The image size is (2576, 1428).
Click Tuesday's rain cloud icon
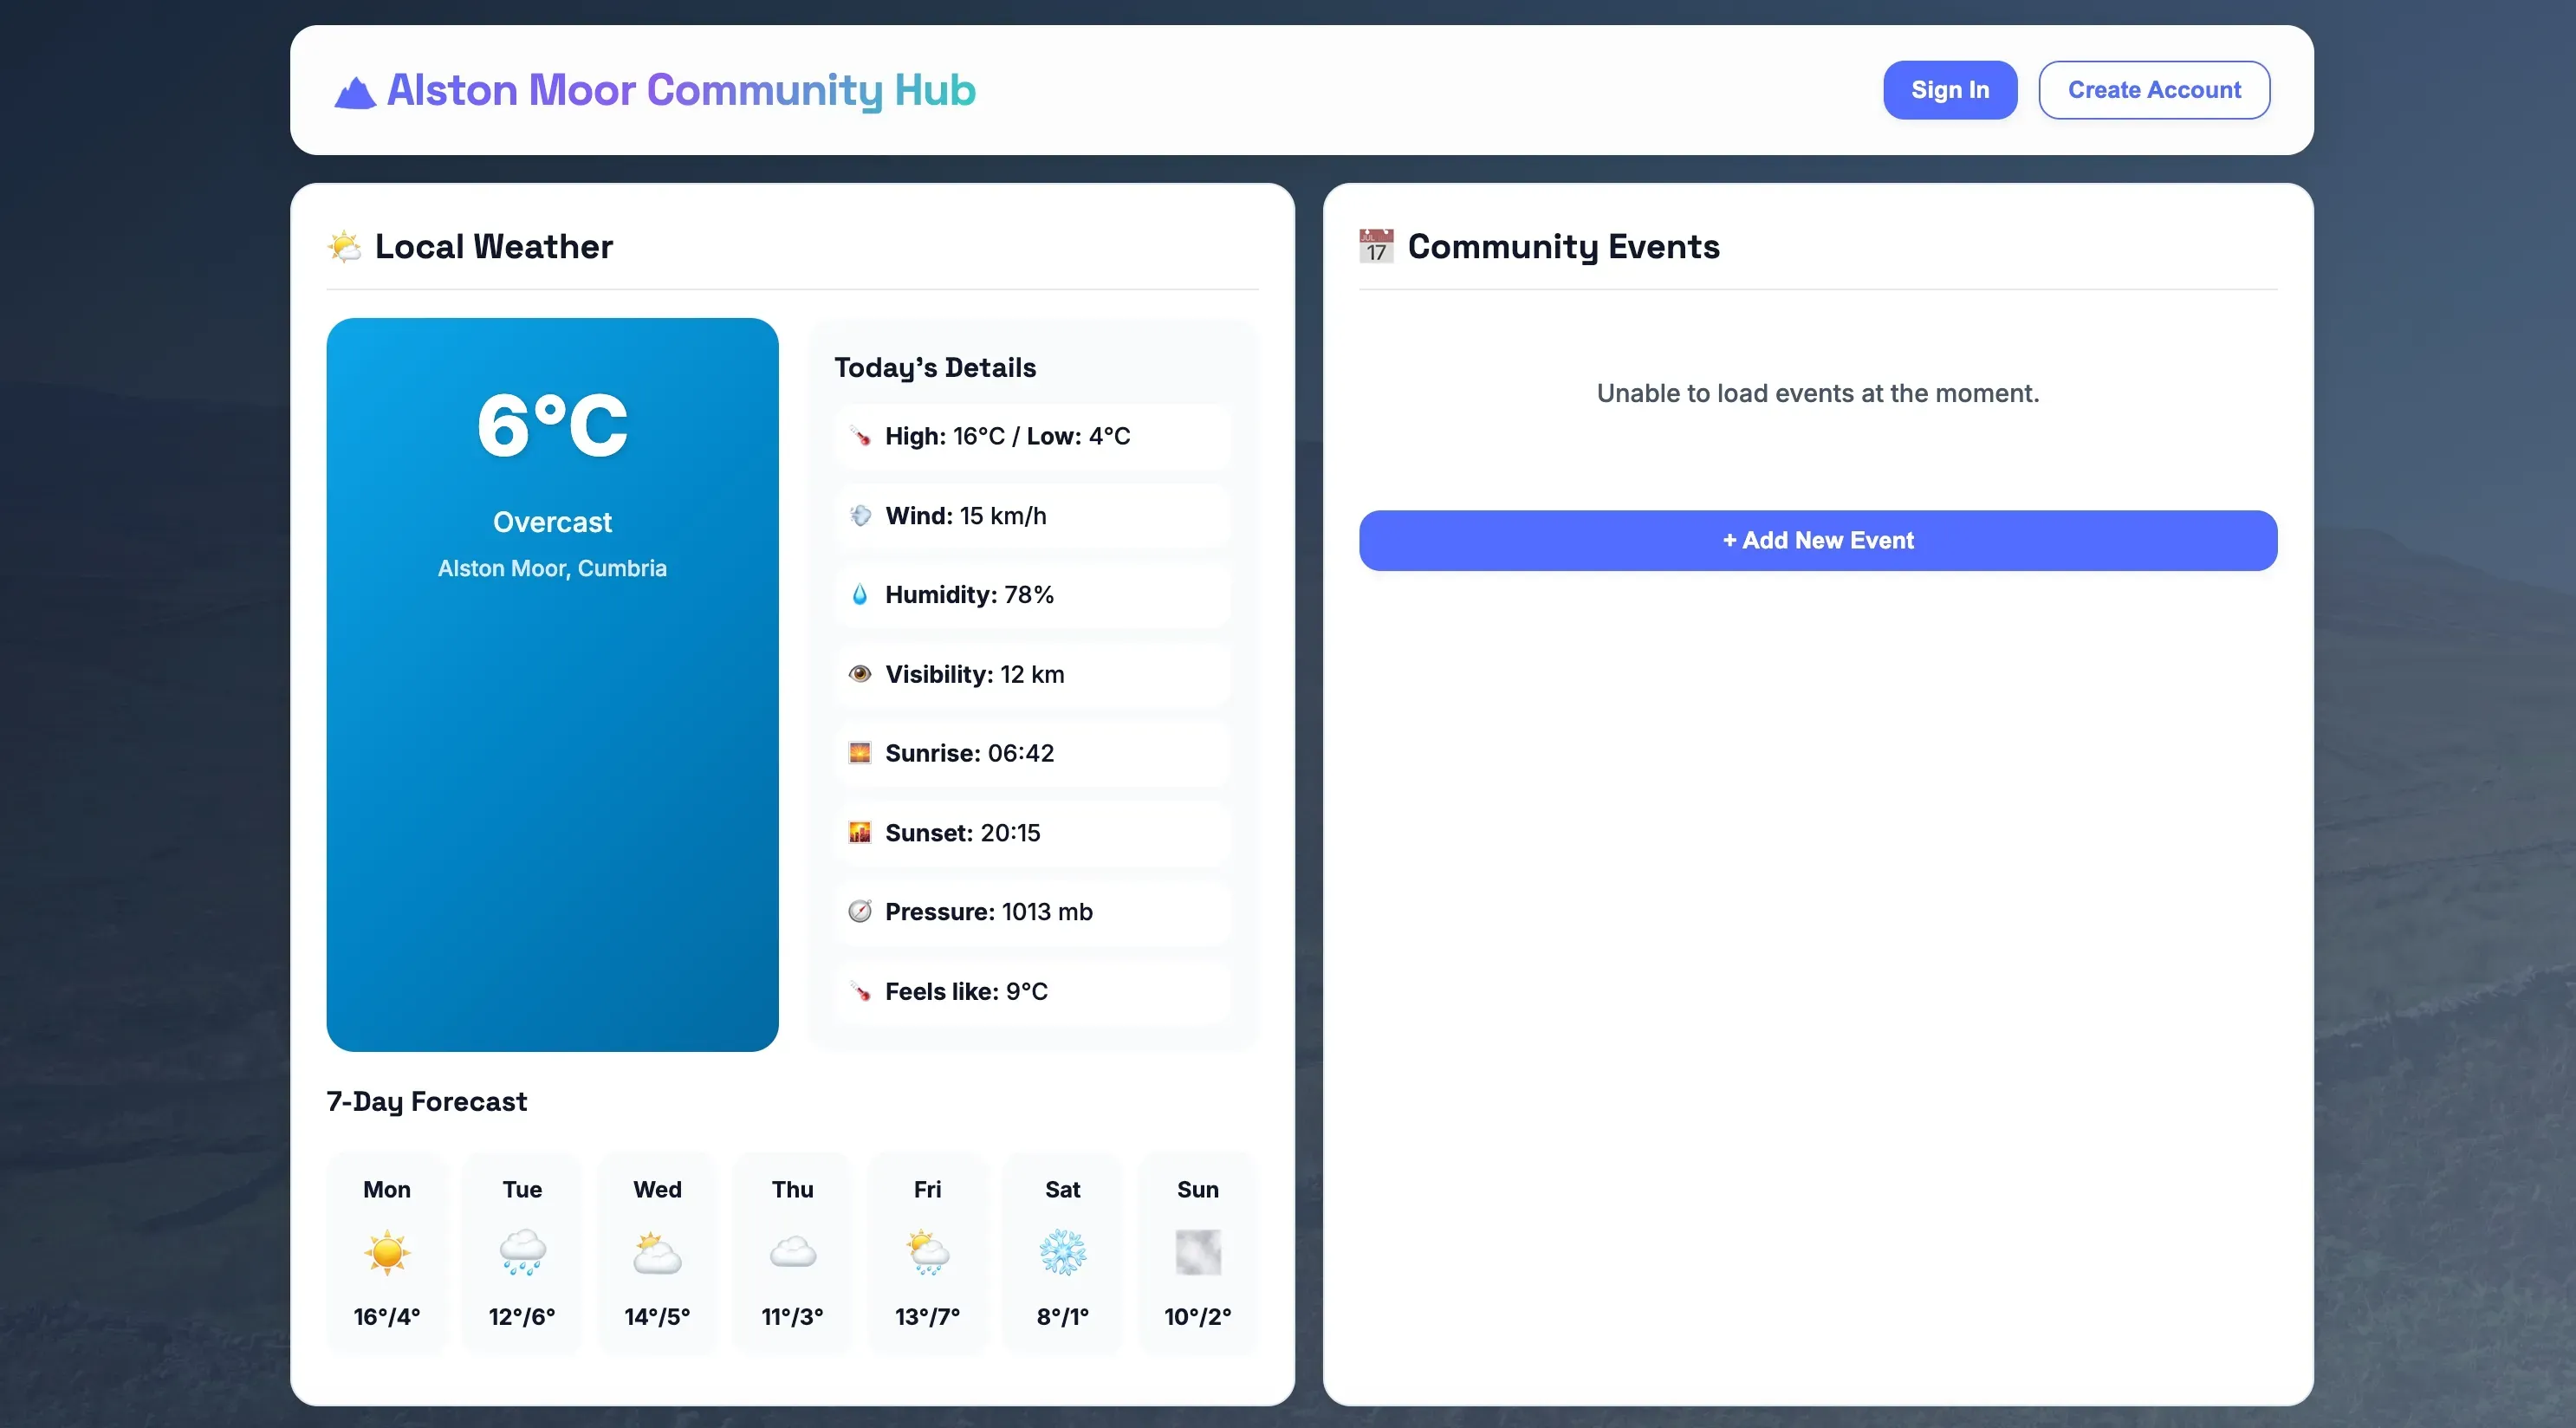point(522,1252)
